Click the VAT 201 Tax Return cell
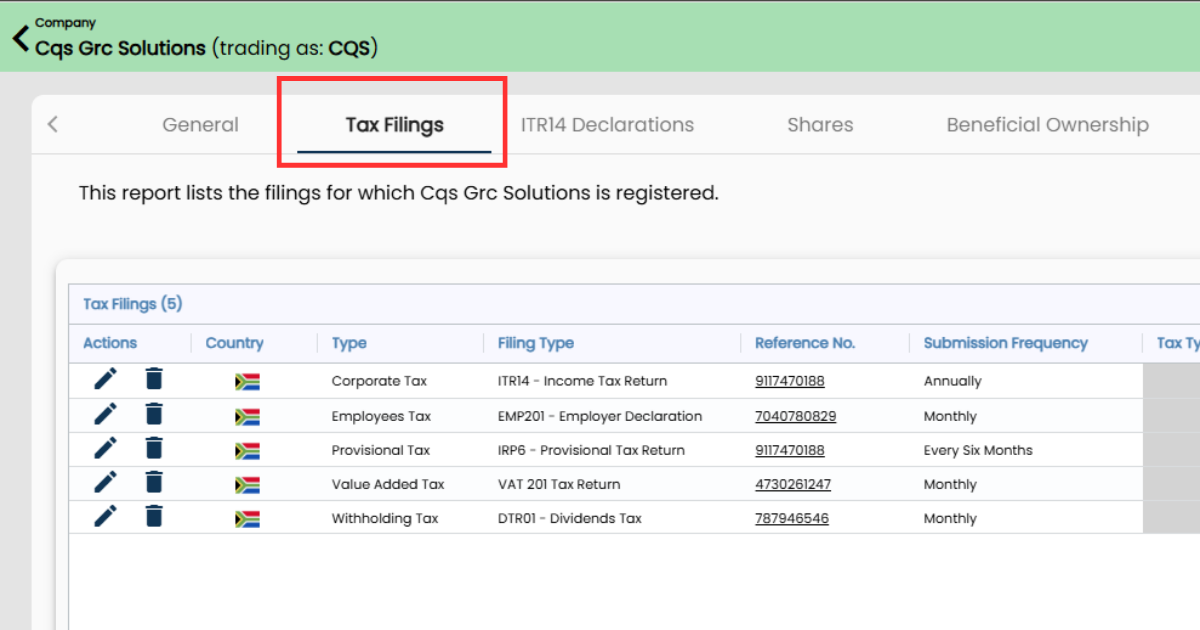This screenshot has width=1200, height=630. (559, 484)
